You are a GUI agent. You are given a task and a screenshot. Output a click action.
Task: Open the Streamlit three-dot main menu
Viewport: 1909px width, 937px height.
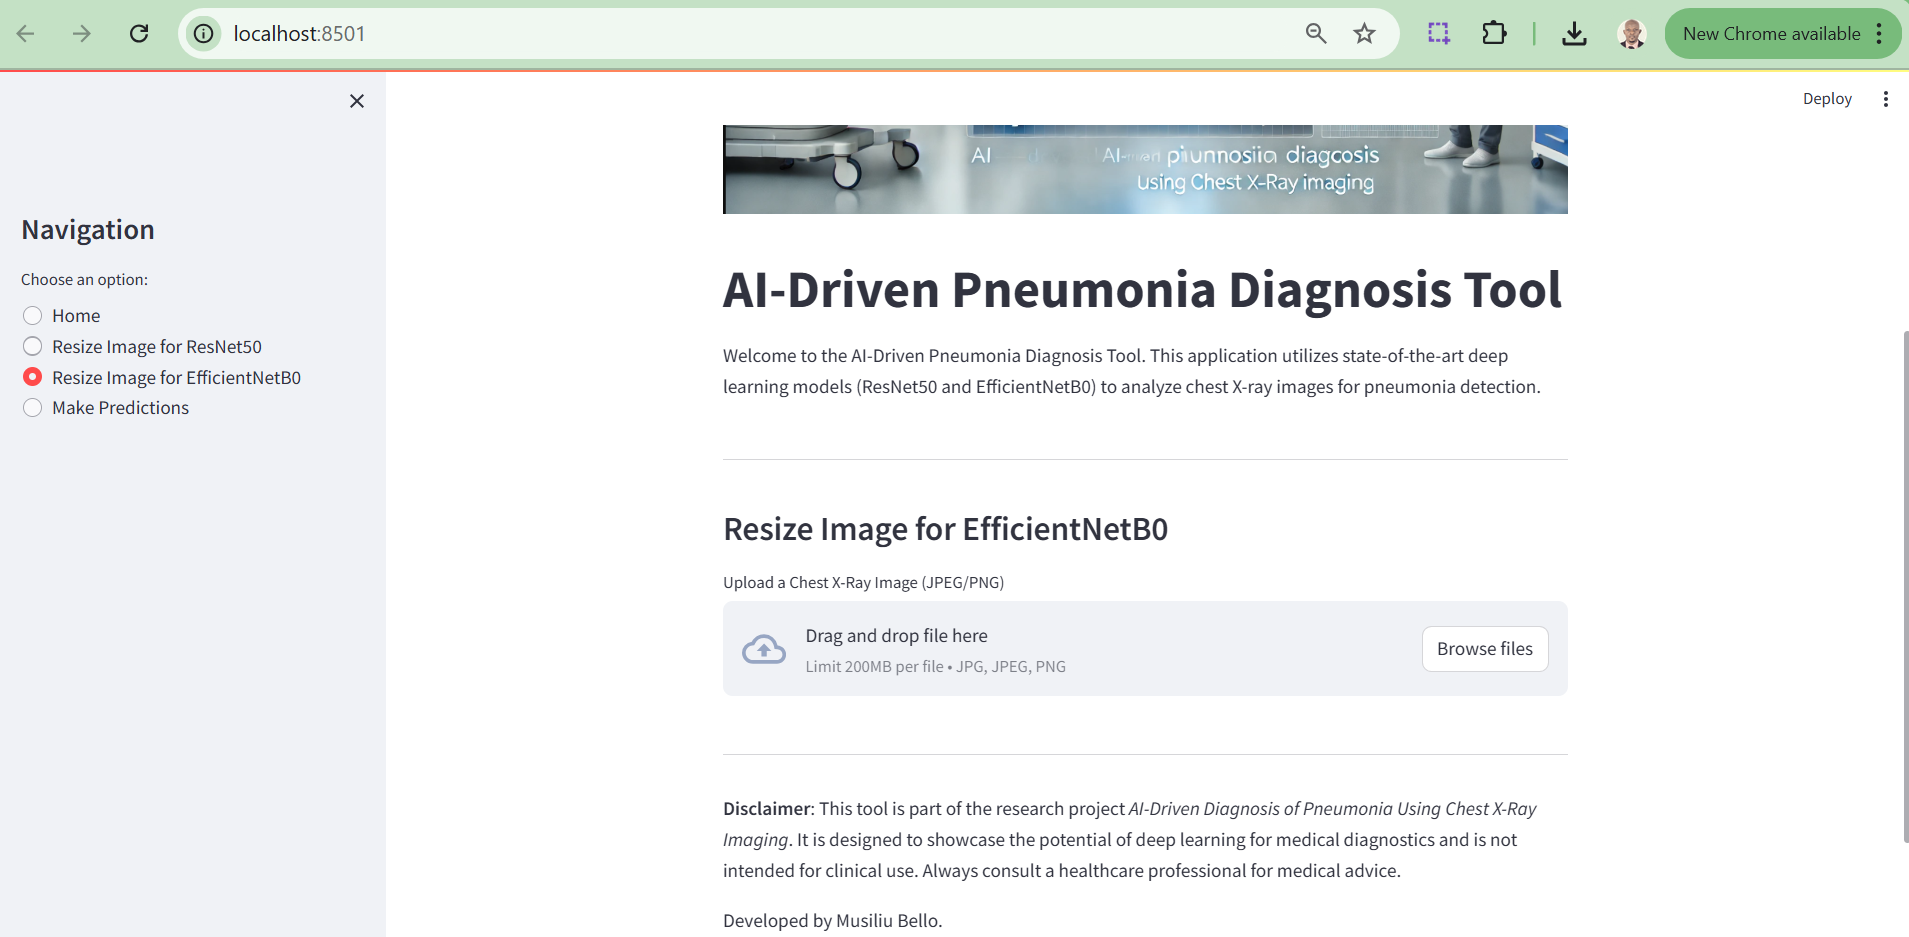1885,99
